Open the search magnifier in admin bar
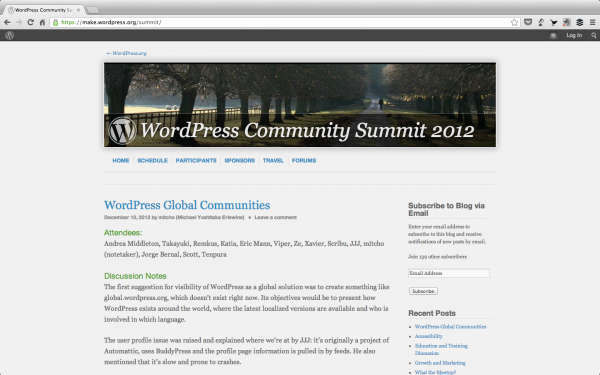 point(593,35)
